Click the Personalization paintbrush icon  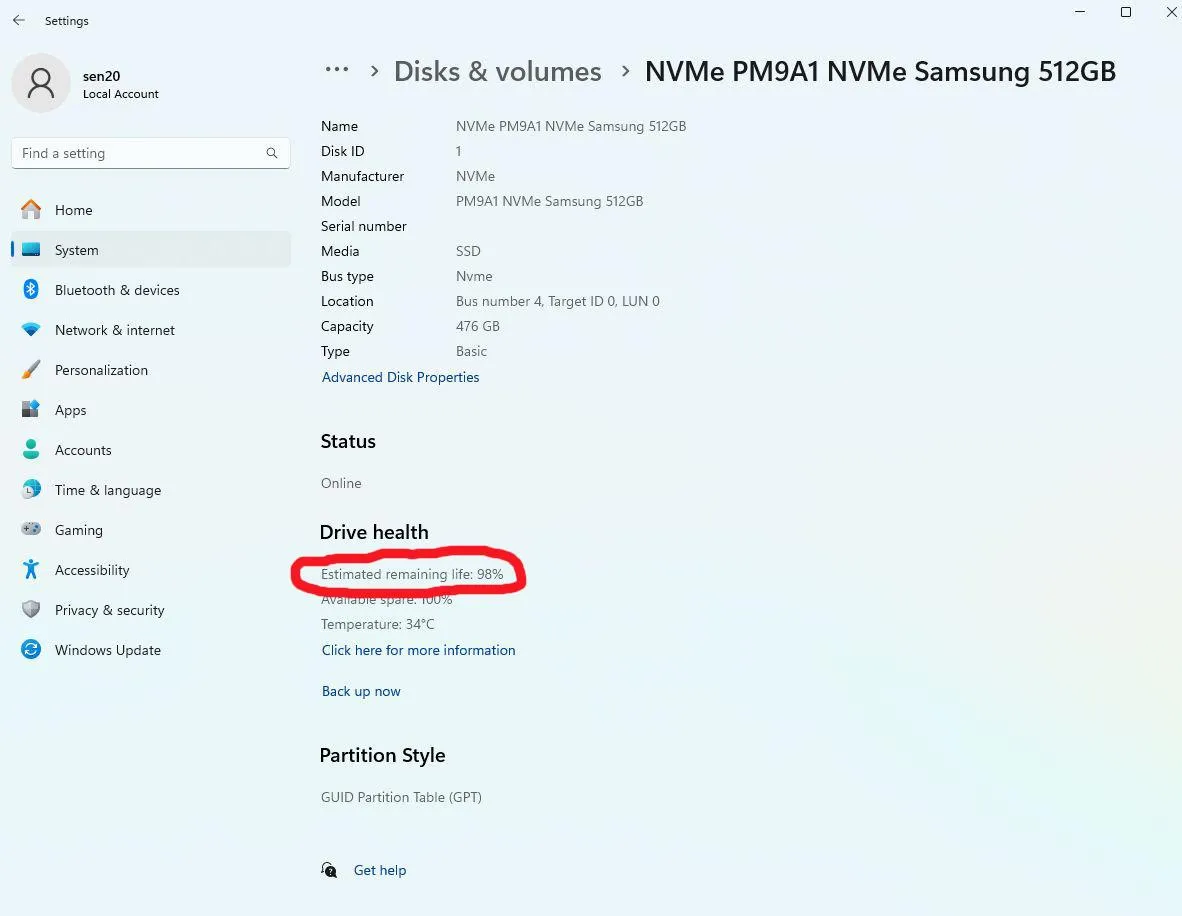pyautogui.click(x=31, y=369)
